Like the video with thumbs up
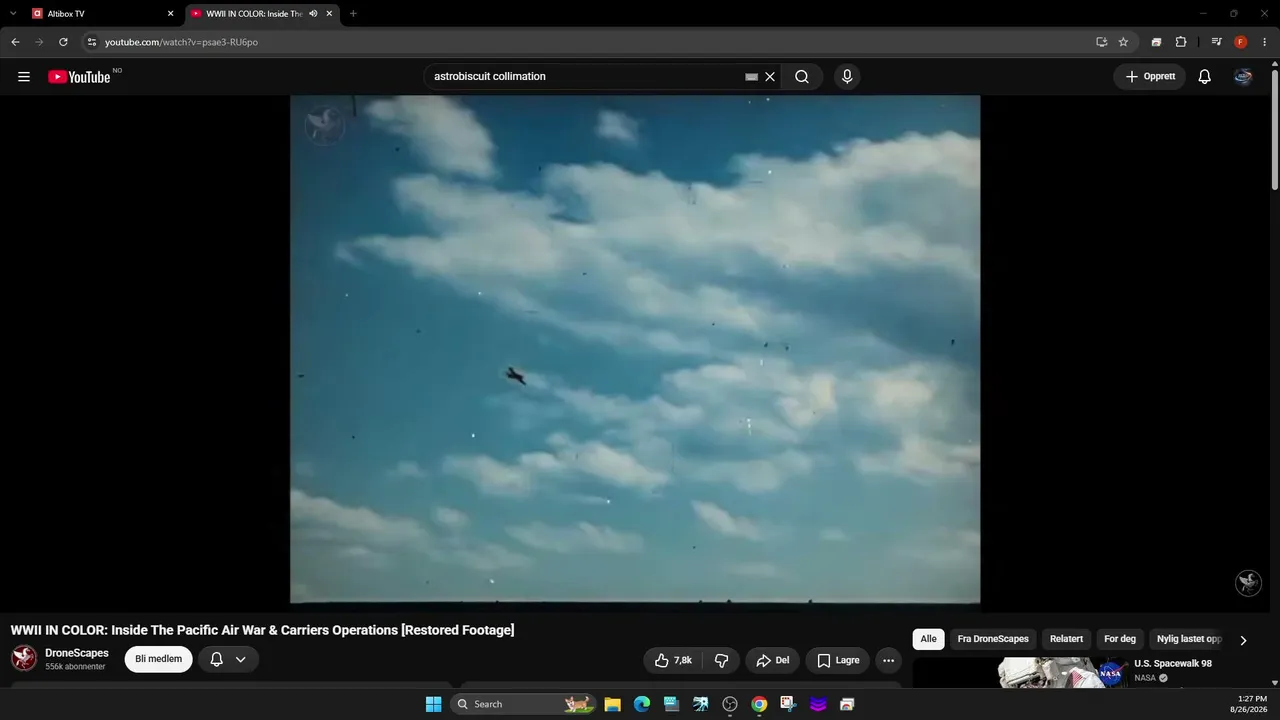The width and height of the screenshot is (1280, 720). [x=673, y=660]
